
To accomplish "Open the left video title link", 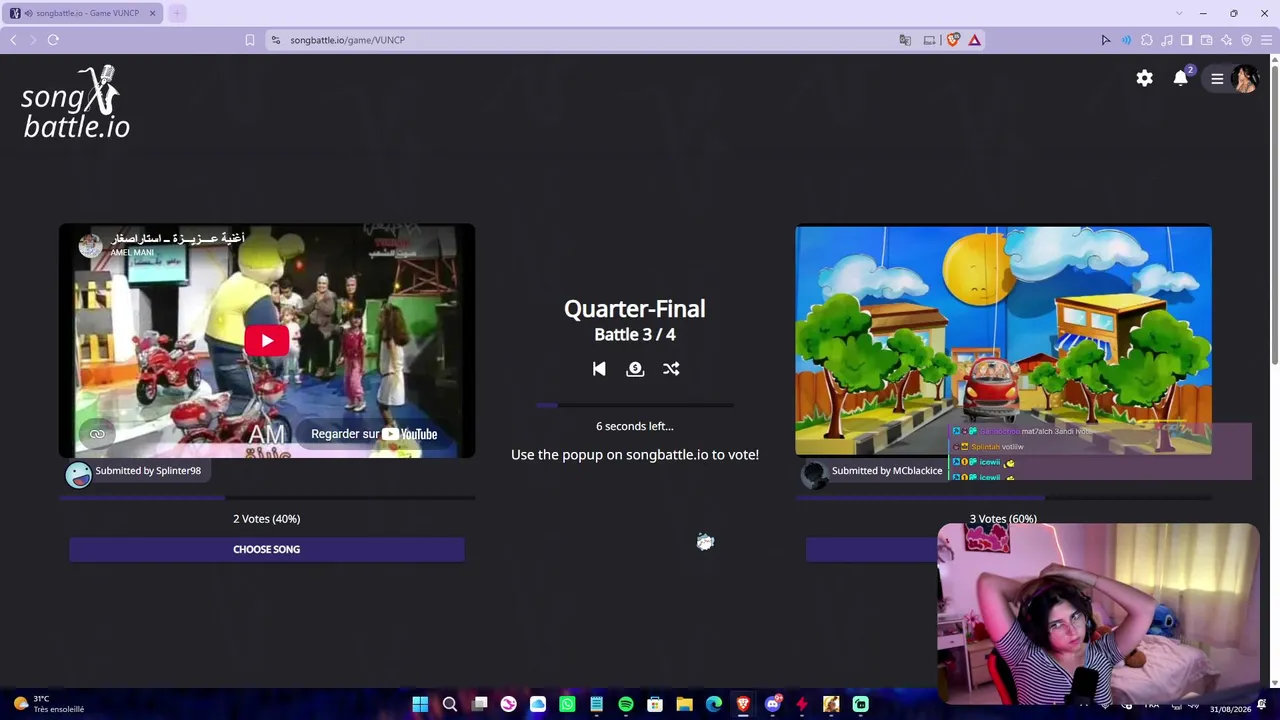I will click(178, 238).
